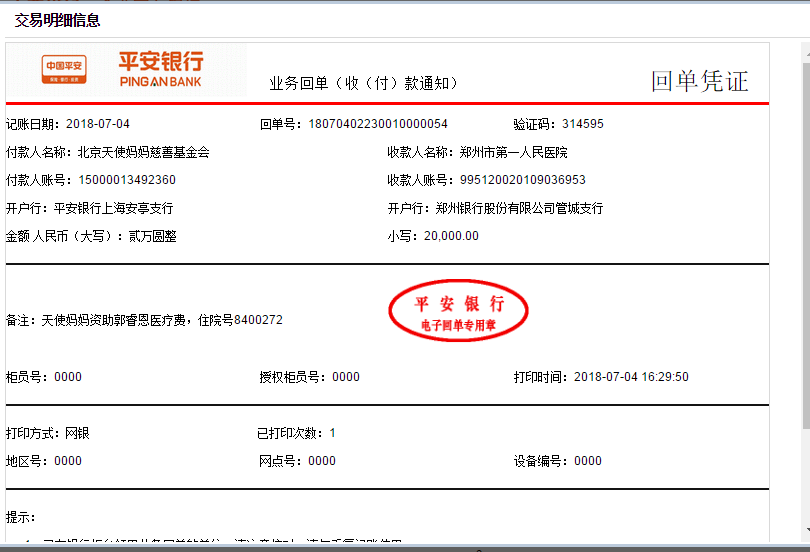Click the scrollbar down arrow

pos(806,530)
